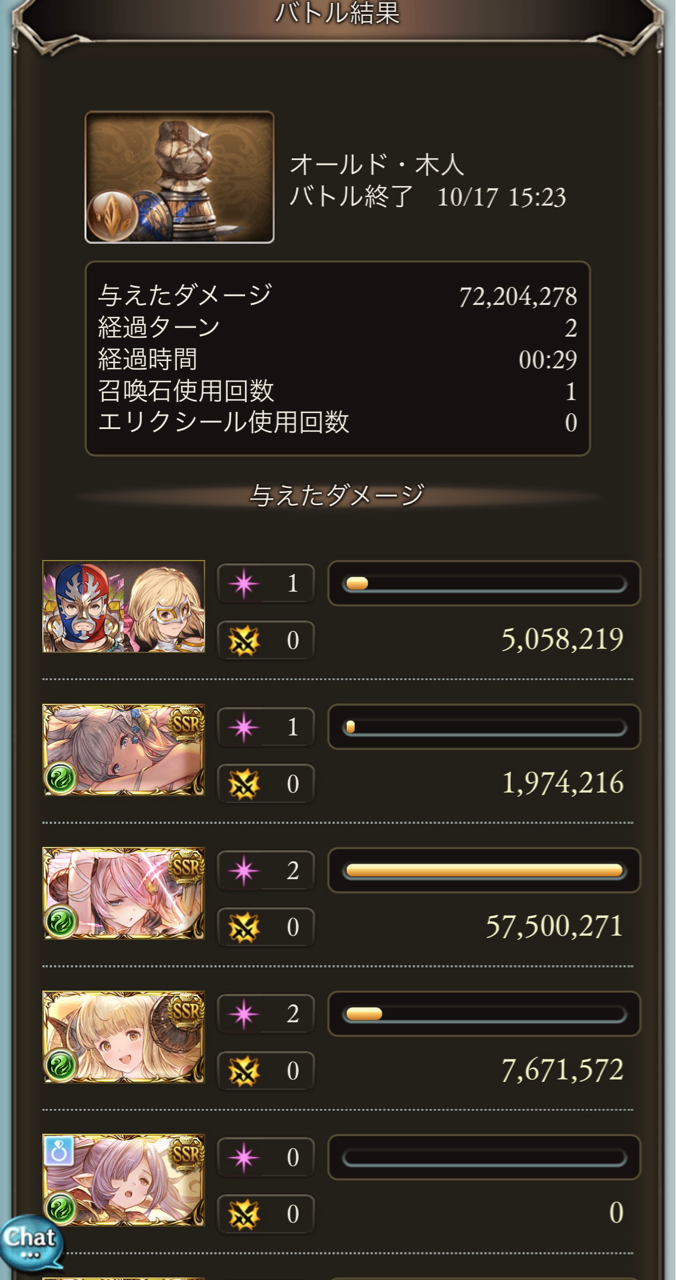This screenshot has height=1280, width=676.
Task: Tap the yellow burst icon beside 7,671,572
Action: pos(243,1071)
